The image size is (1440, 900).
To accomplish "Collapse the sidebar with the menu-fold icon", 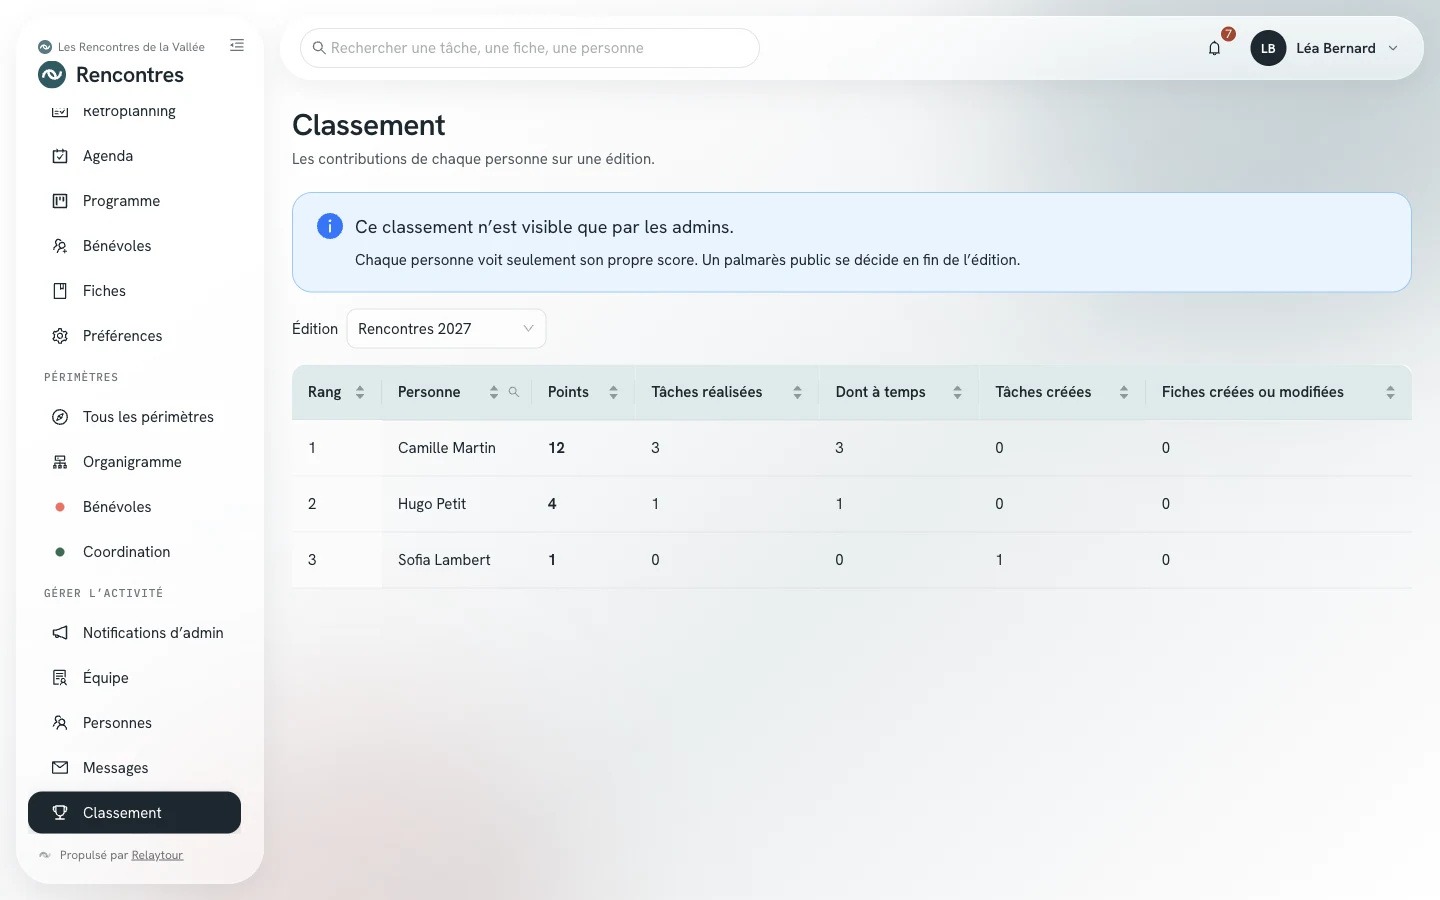I will (x=237, y=45).
